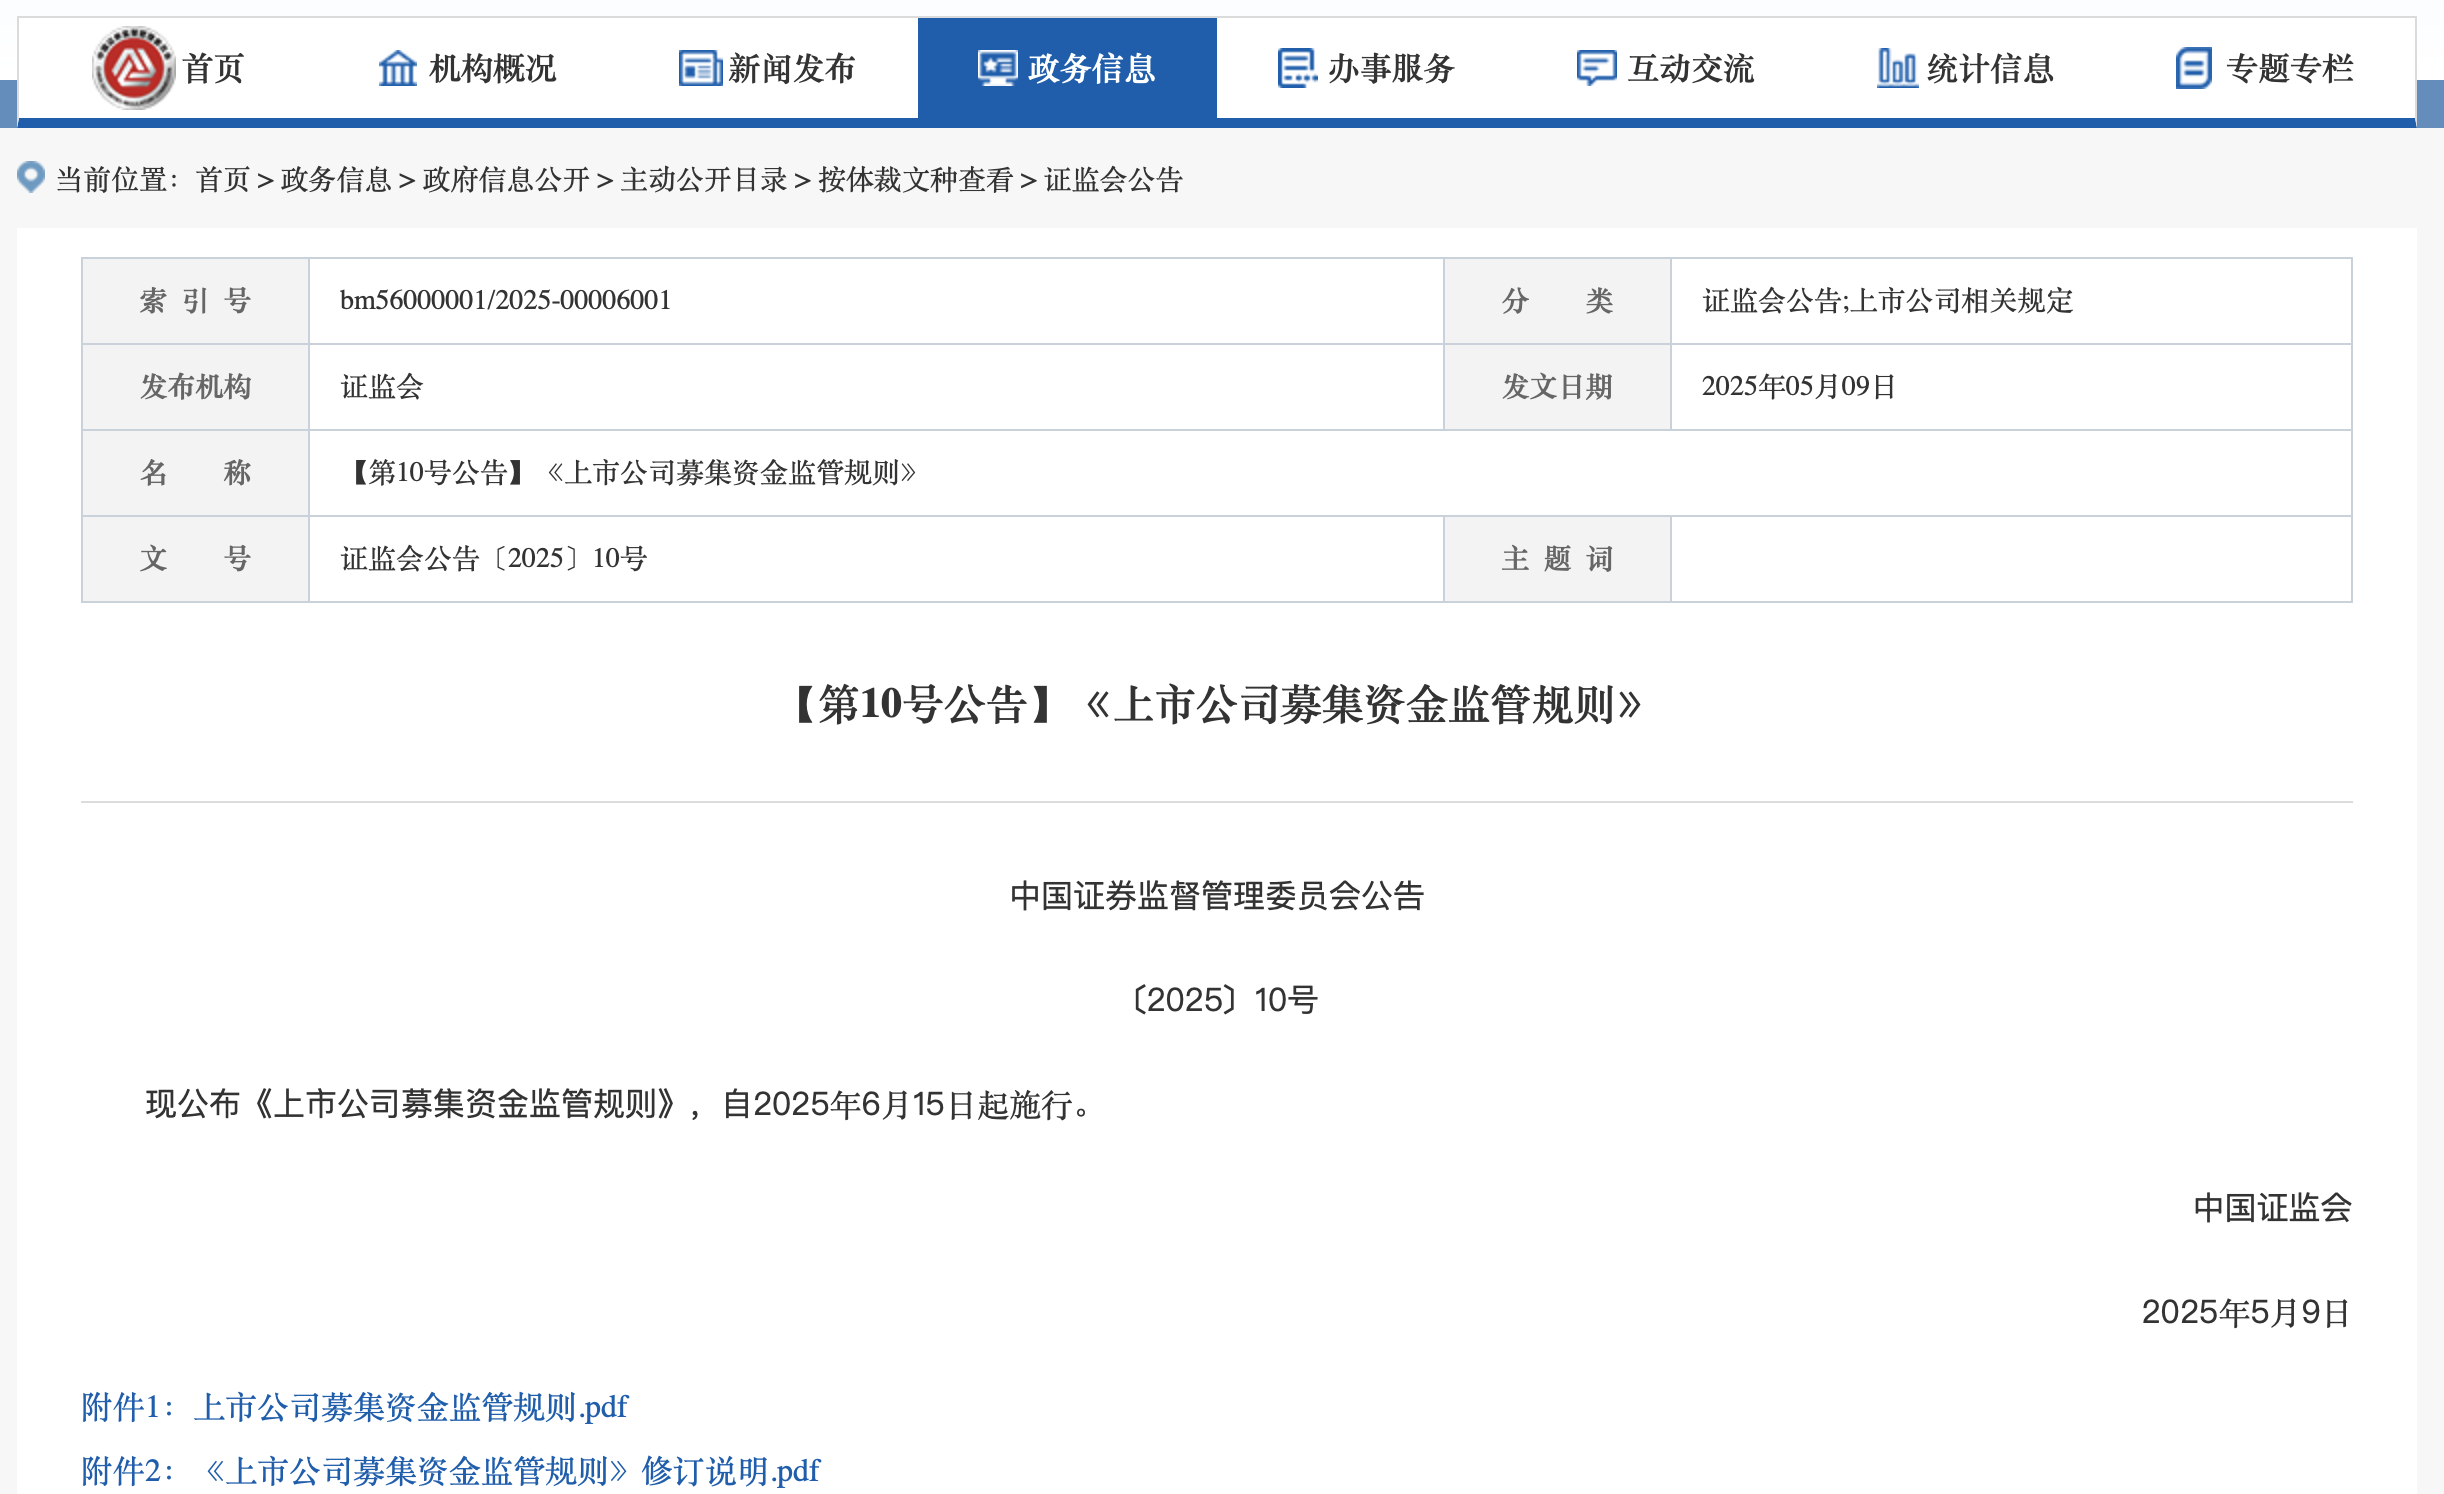Click the monitor icon beside 政务信息
Viewport: 2444px width, 1494px height.
[997, 68]
